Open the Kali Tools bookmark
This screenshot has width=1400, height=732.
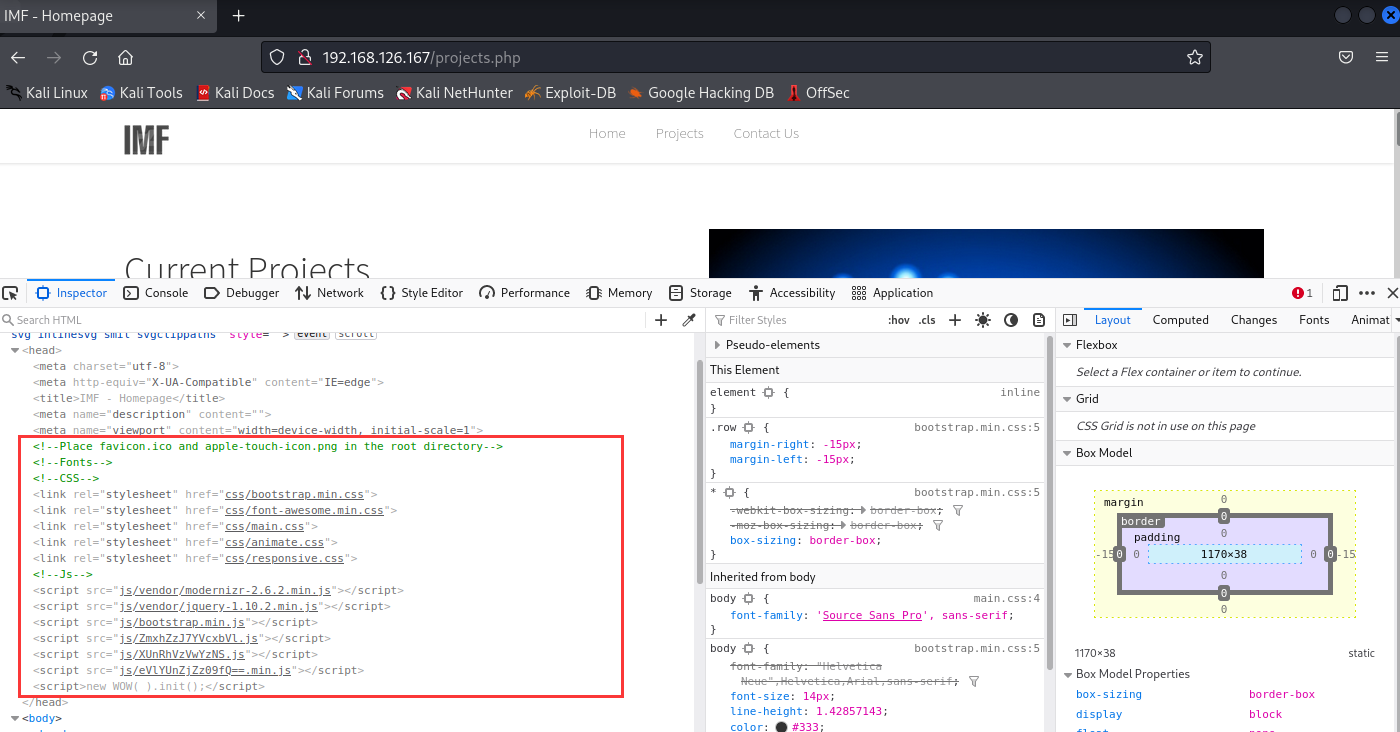click(141, 93)
